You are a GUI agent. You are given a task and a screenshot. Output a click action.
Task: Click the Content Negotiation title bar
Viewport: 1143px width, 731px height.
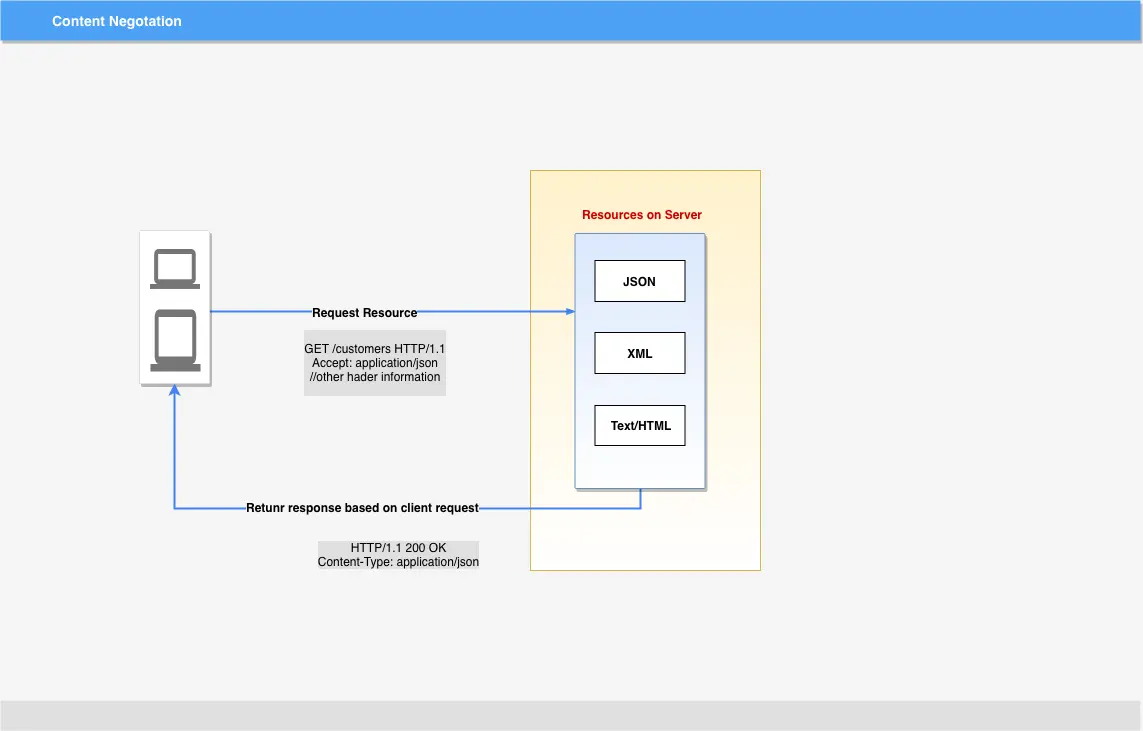(x=571, y=21)
